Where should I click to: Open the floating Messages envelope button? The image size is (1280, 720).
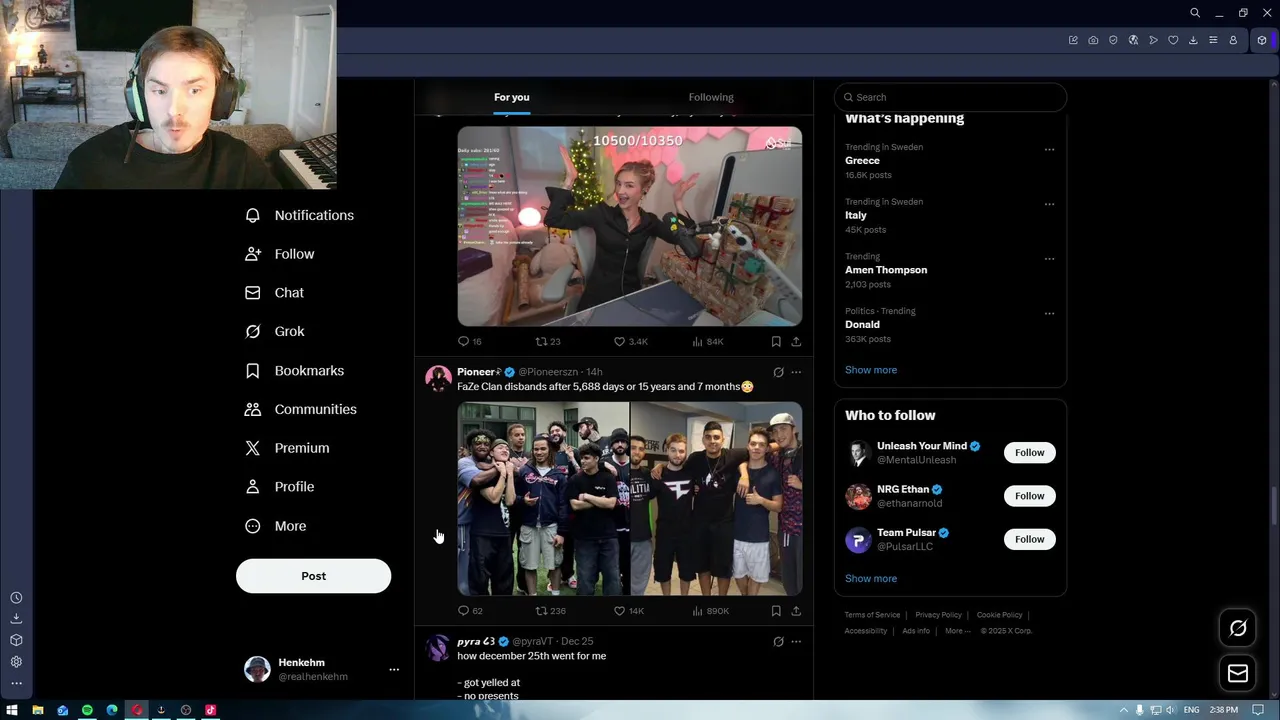pos(1238,674)
